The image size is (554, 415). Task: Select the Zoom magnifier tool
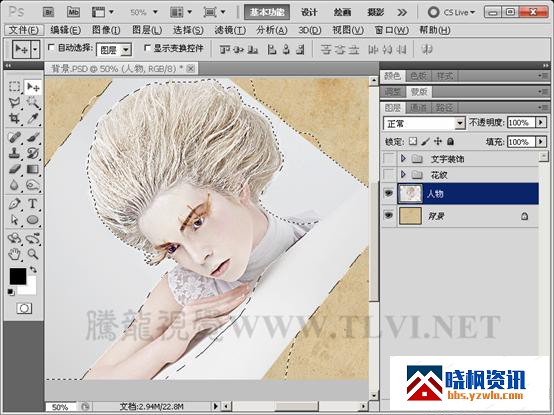(33, 254)
